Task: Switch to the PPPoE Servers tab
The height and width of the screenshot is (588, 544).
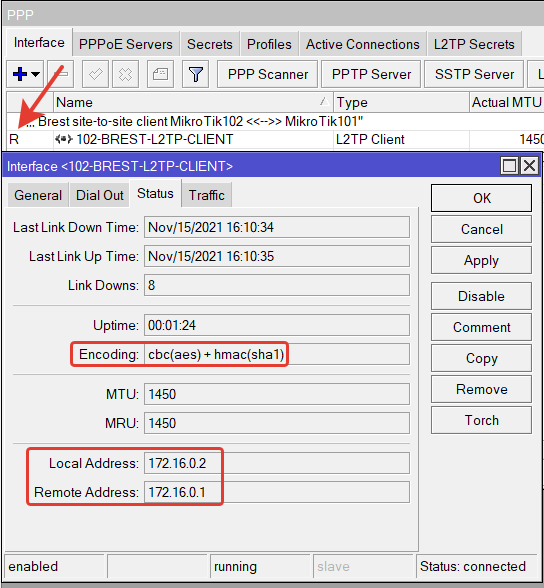Action: (x=126, y=44)
